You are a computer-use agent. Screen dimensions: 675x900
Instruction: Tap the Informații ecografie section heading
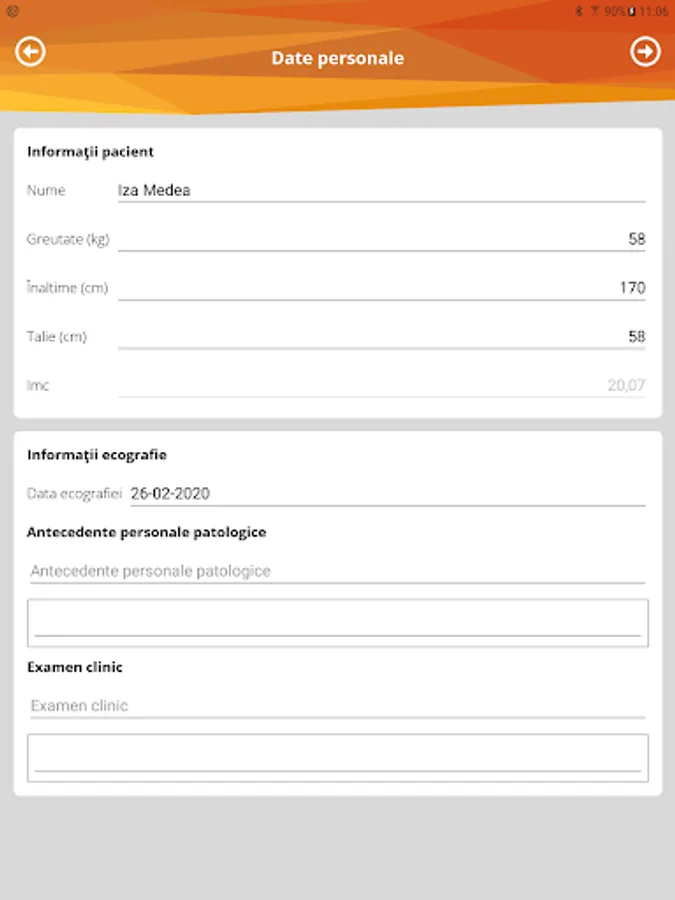[x=97, y=455]
